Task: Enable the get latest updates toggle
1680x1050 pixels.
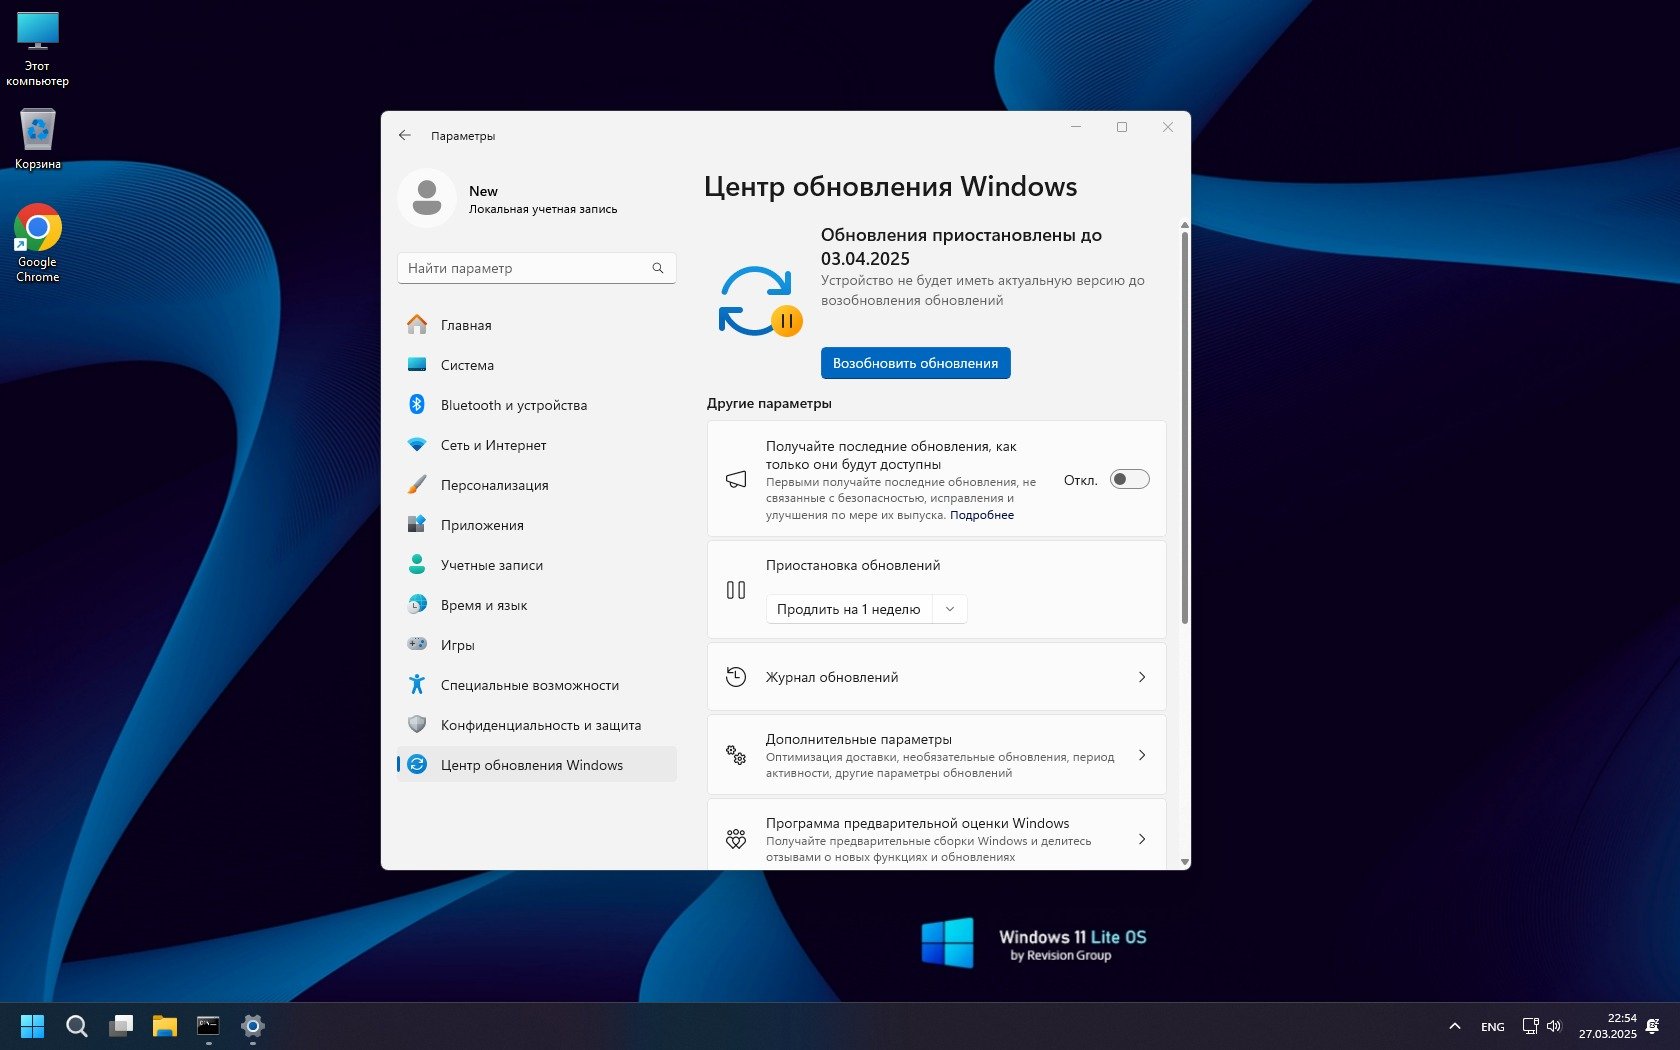Action: [1129, 480]
